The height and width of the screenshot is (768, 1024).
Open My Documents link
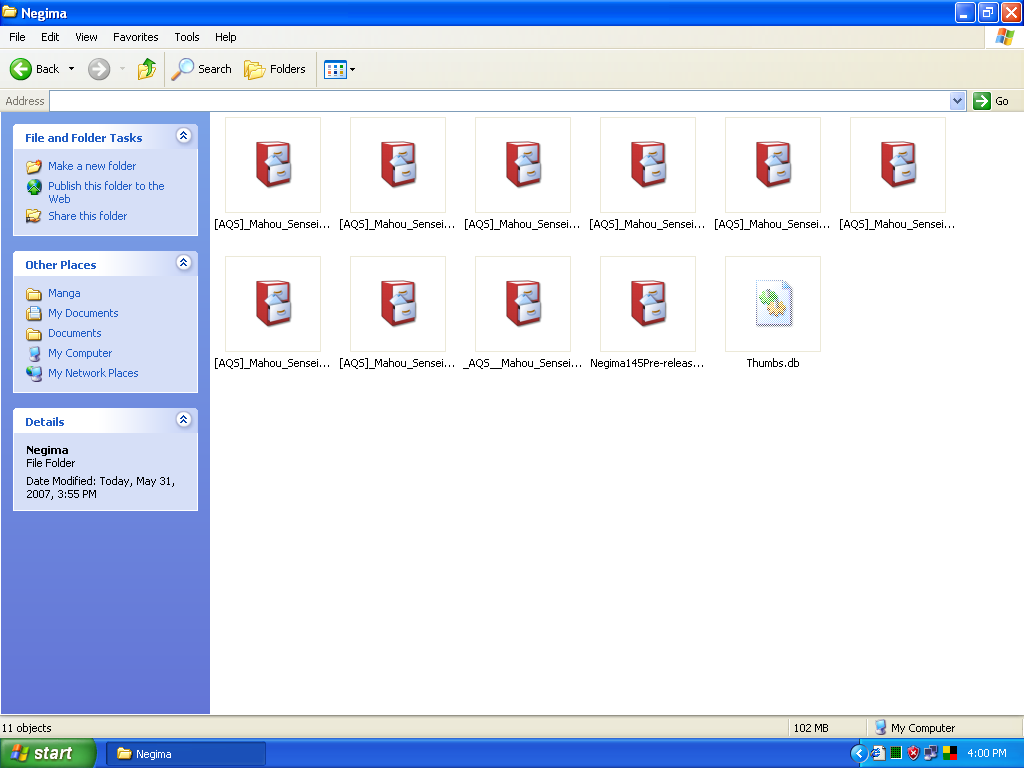83,313
